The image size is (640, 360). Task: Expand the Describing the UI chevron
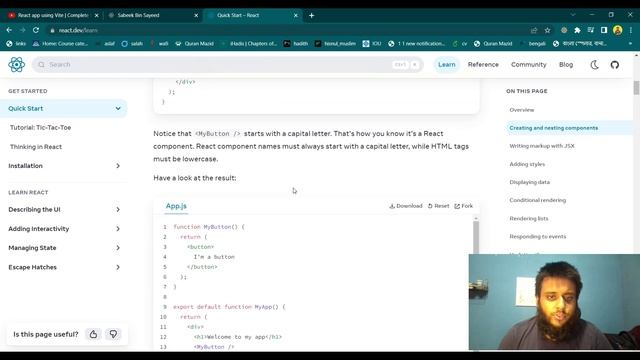click(x=118, y=209)
